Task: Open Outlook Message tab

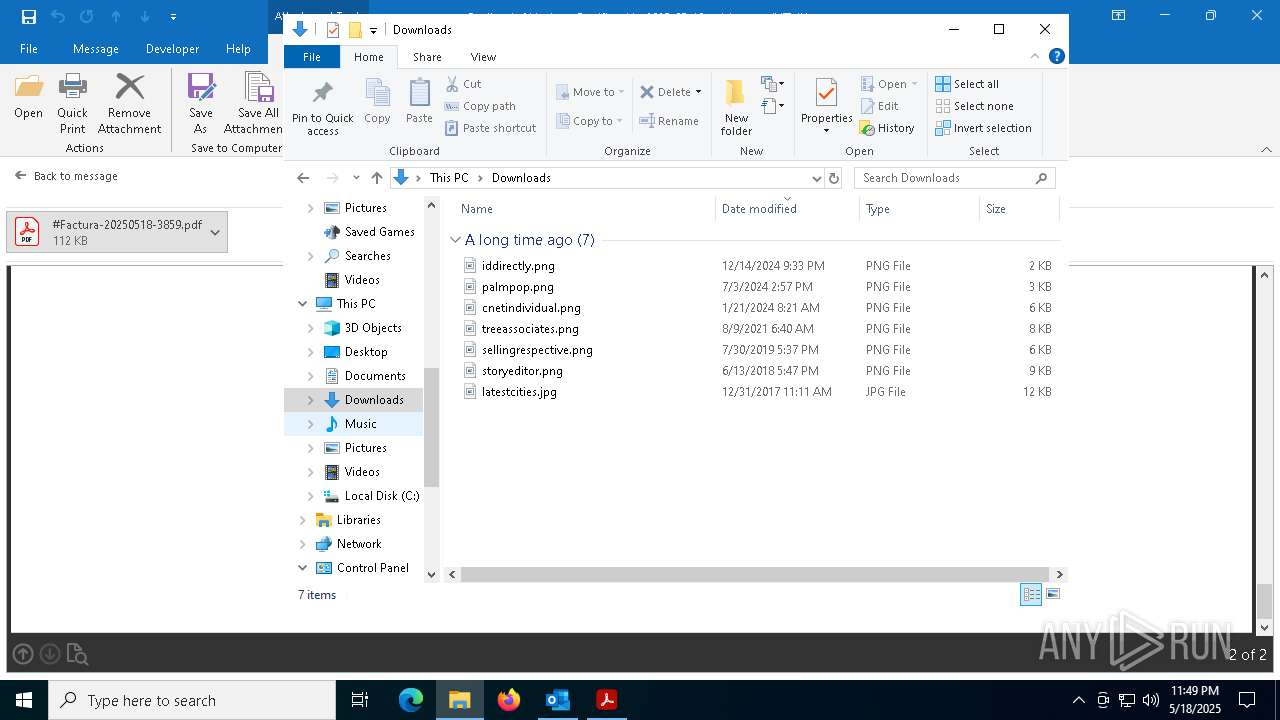Action: coord(96,49)
